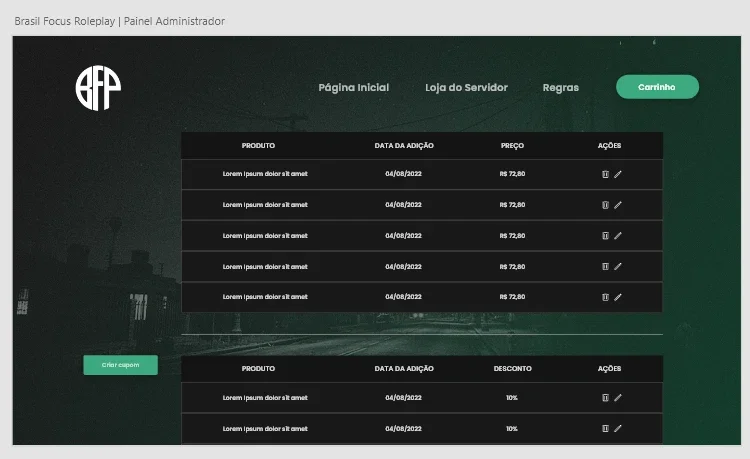Go to Loja do Servidor
The image size is (750, 459).
pos(466,87)
